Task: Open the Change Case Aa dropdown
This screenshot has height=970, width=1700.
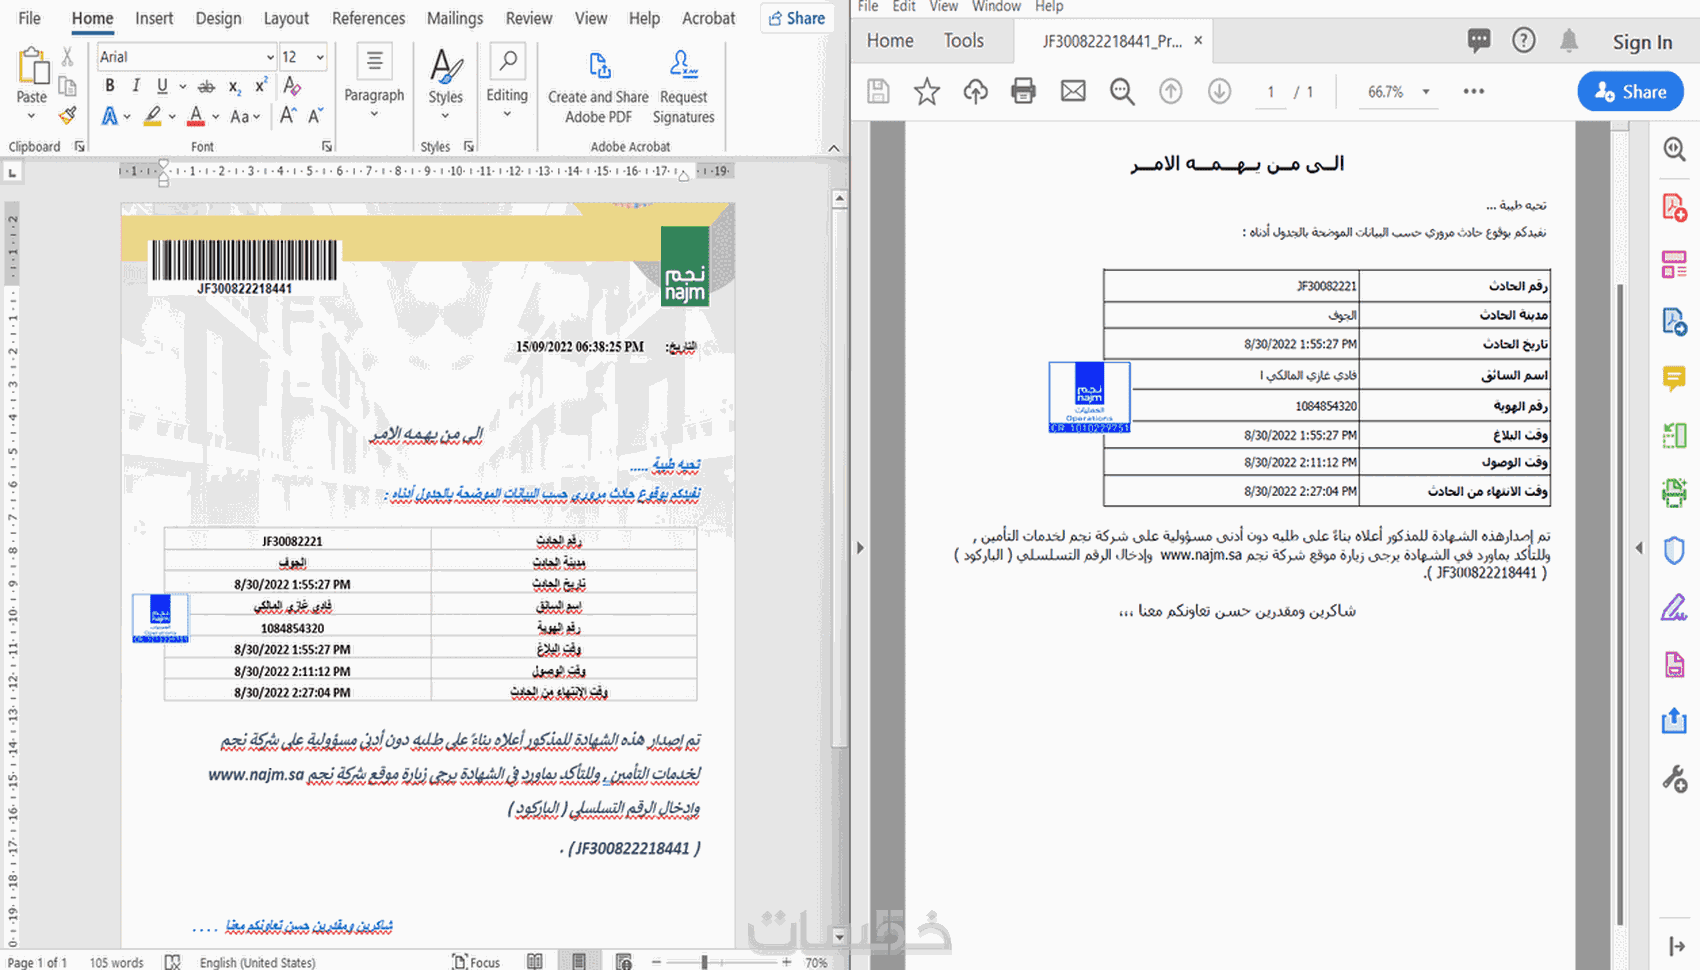Action: [x=244, y=116]
